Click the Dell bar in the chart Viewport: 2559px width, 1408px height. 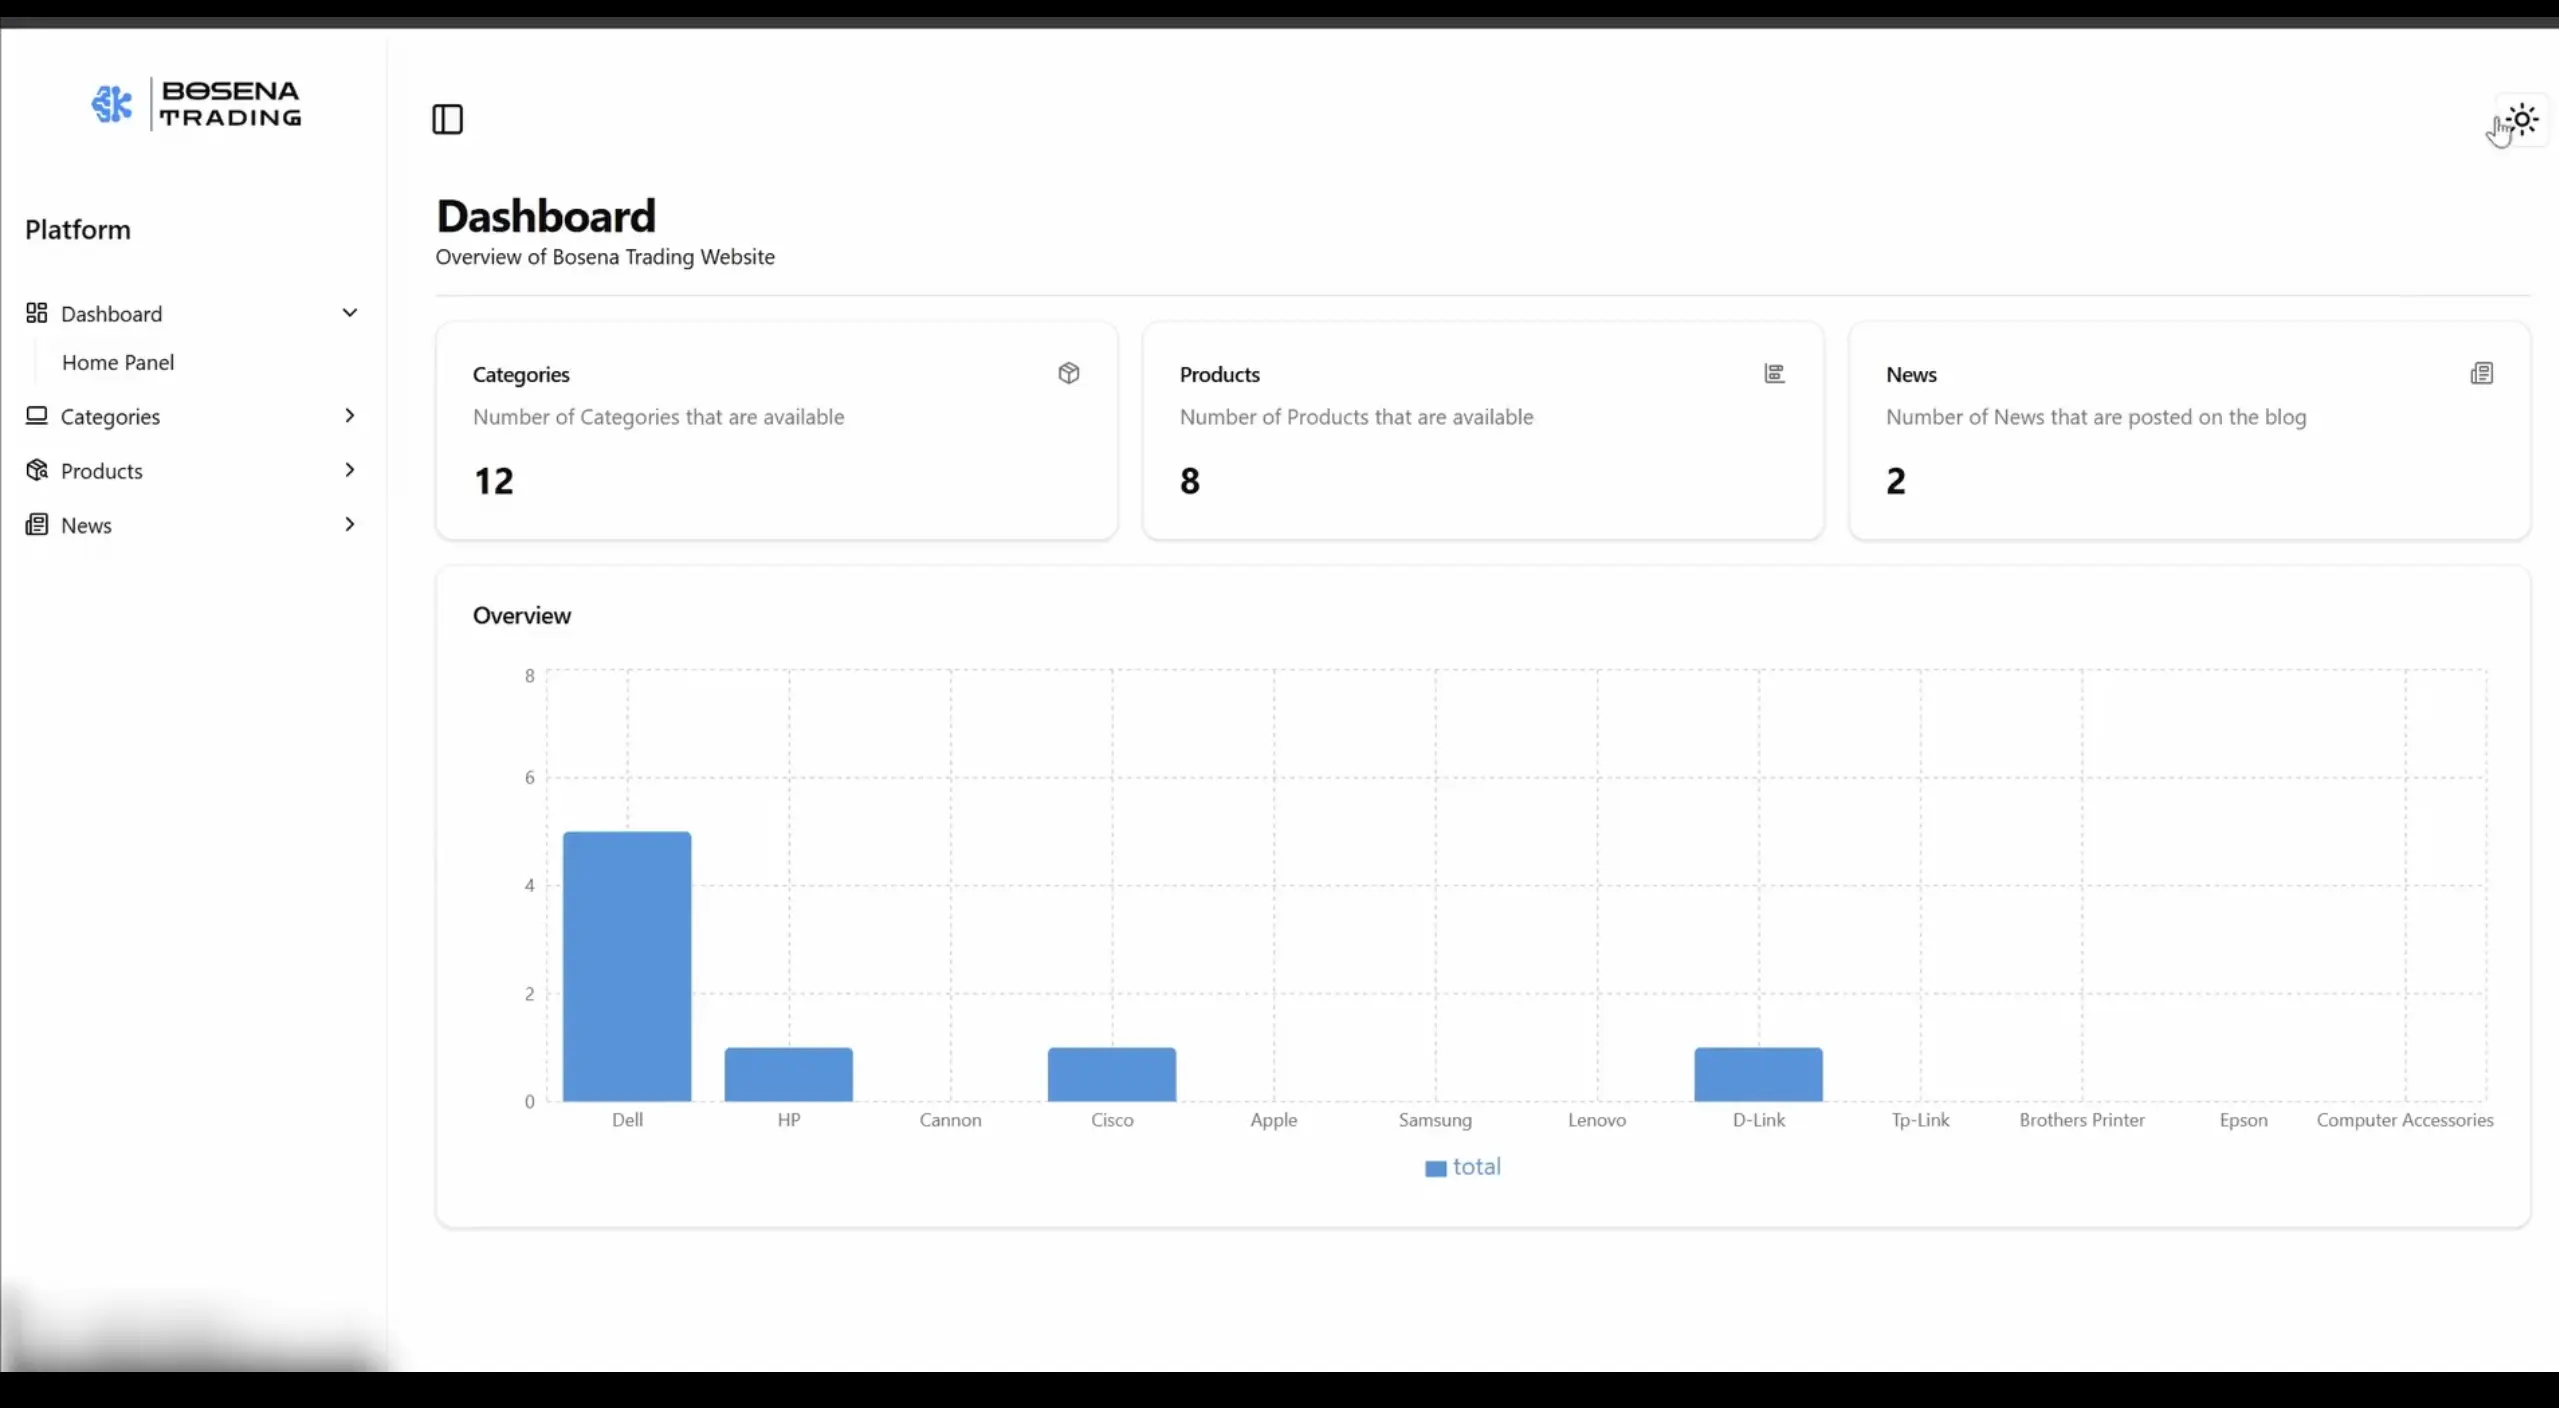pos(627,966)
